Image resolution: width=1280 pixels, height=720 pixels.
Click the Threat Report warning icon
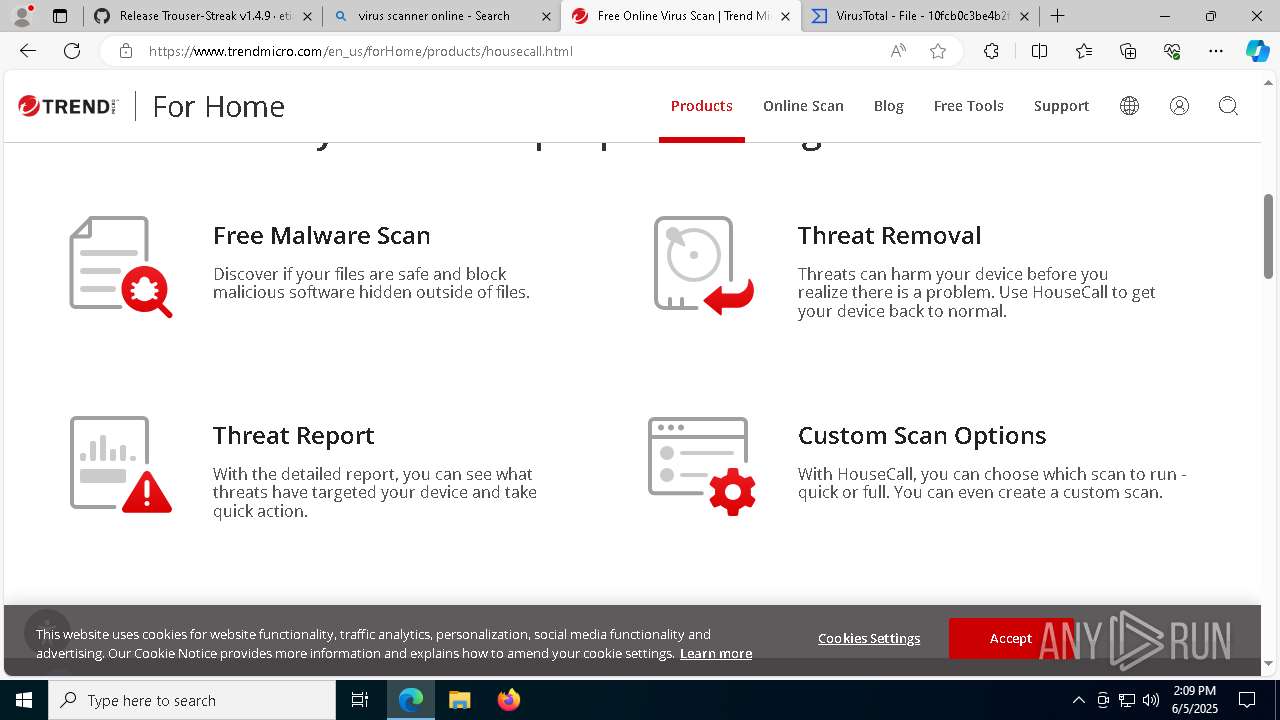tap(120, 465)
